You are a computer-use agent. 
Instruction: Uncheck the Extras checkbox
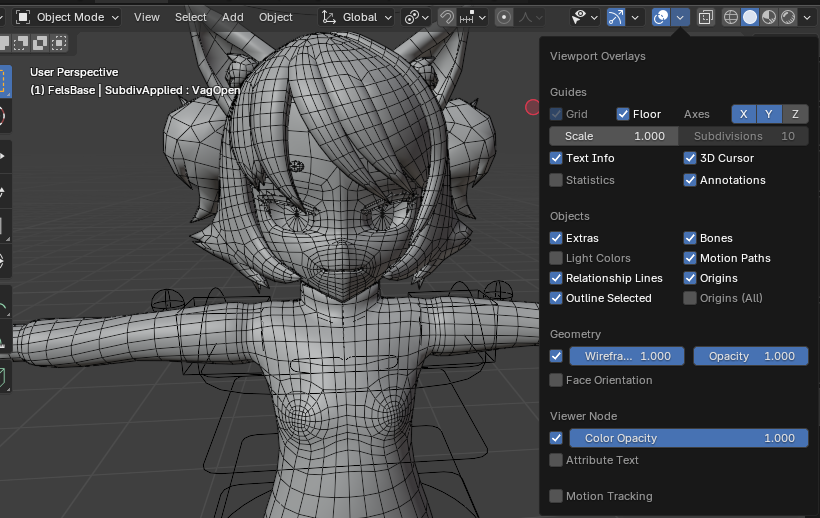(556, 238)
